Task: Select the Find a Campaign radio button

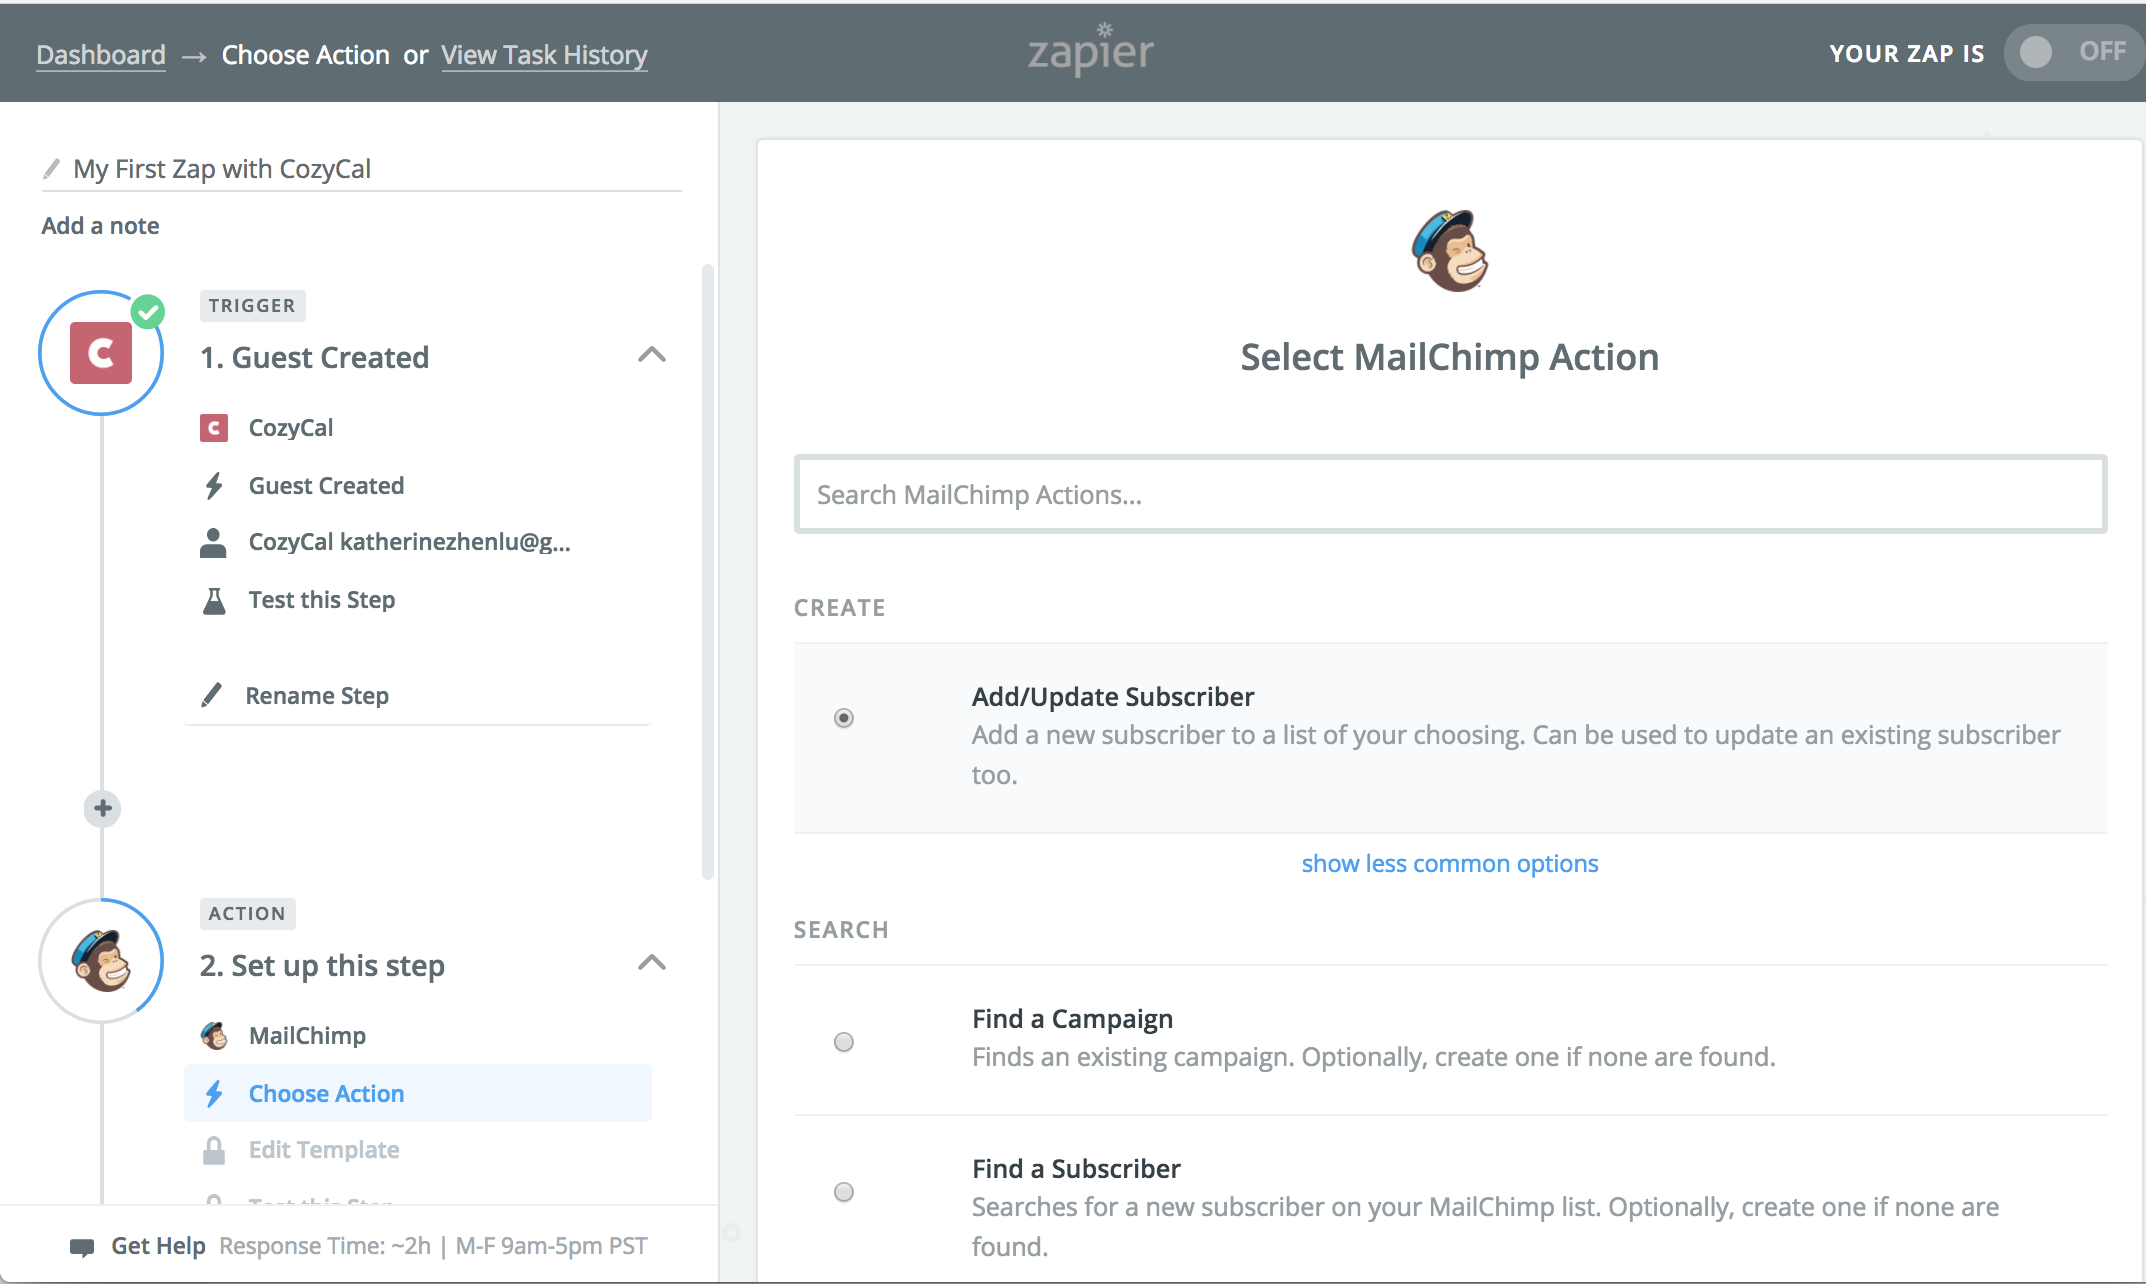Action: 844,1042
